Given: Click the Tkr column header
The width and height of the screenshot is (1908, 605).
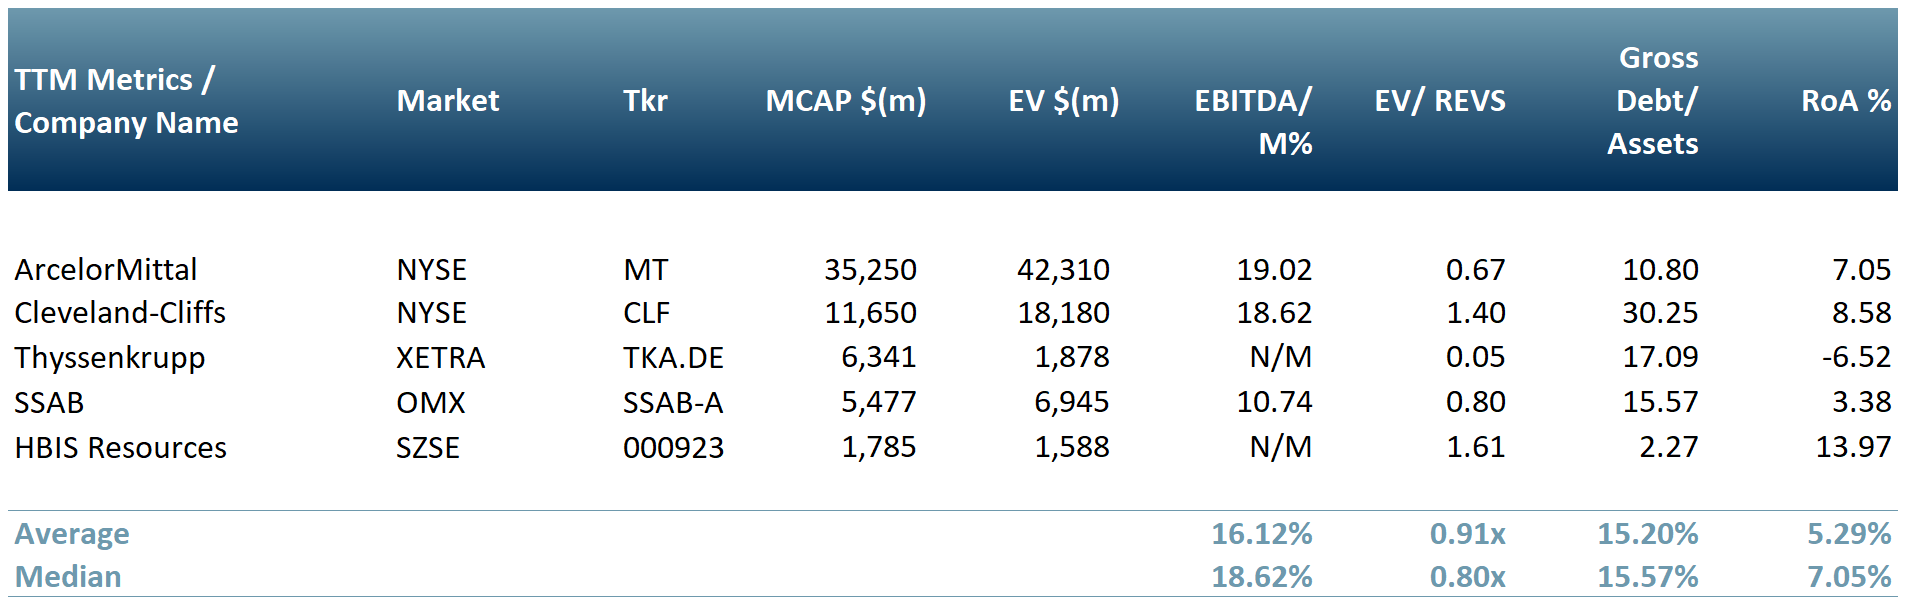Looking at the screenshot, I should point(645,100).
